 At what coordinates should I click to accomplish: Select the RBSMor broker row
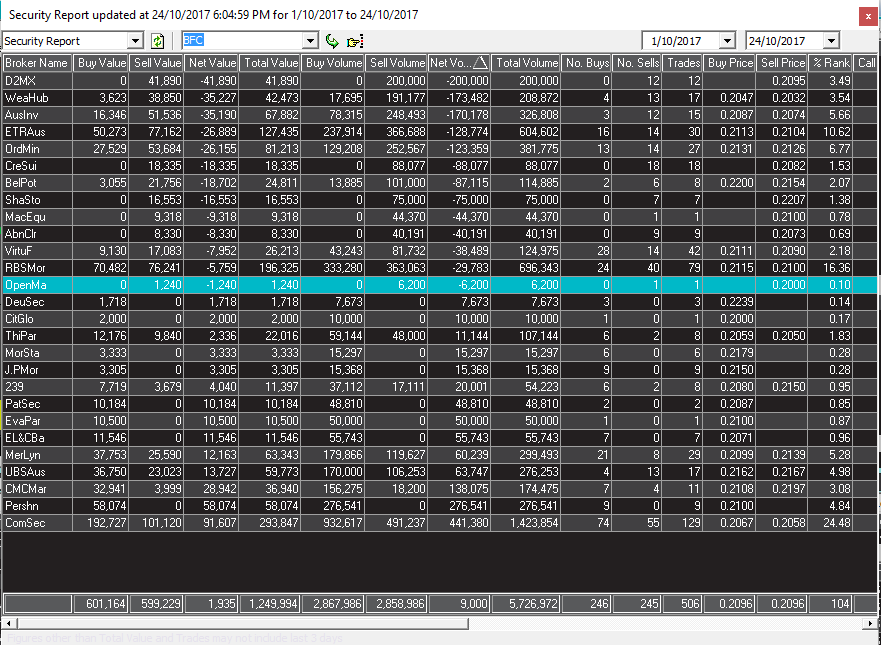click(439, 267)
